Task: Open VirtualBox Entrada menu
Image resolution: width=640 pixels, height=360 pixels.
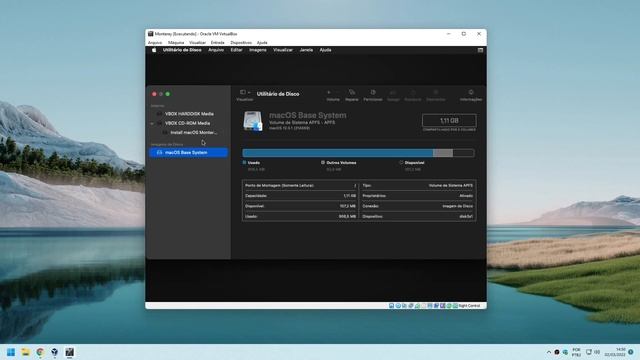Action: pyautogui.click(x=218, y=42)
